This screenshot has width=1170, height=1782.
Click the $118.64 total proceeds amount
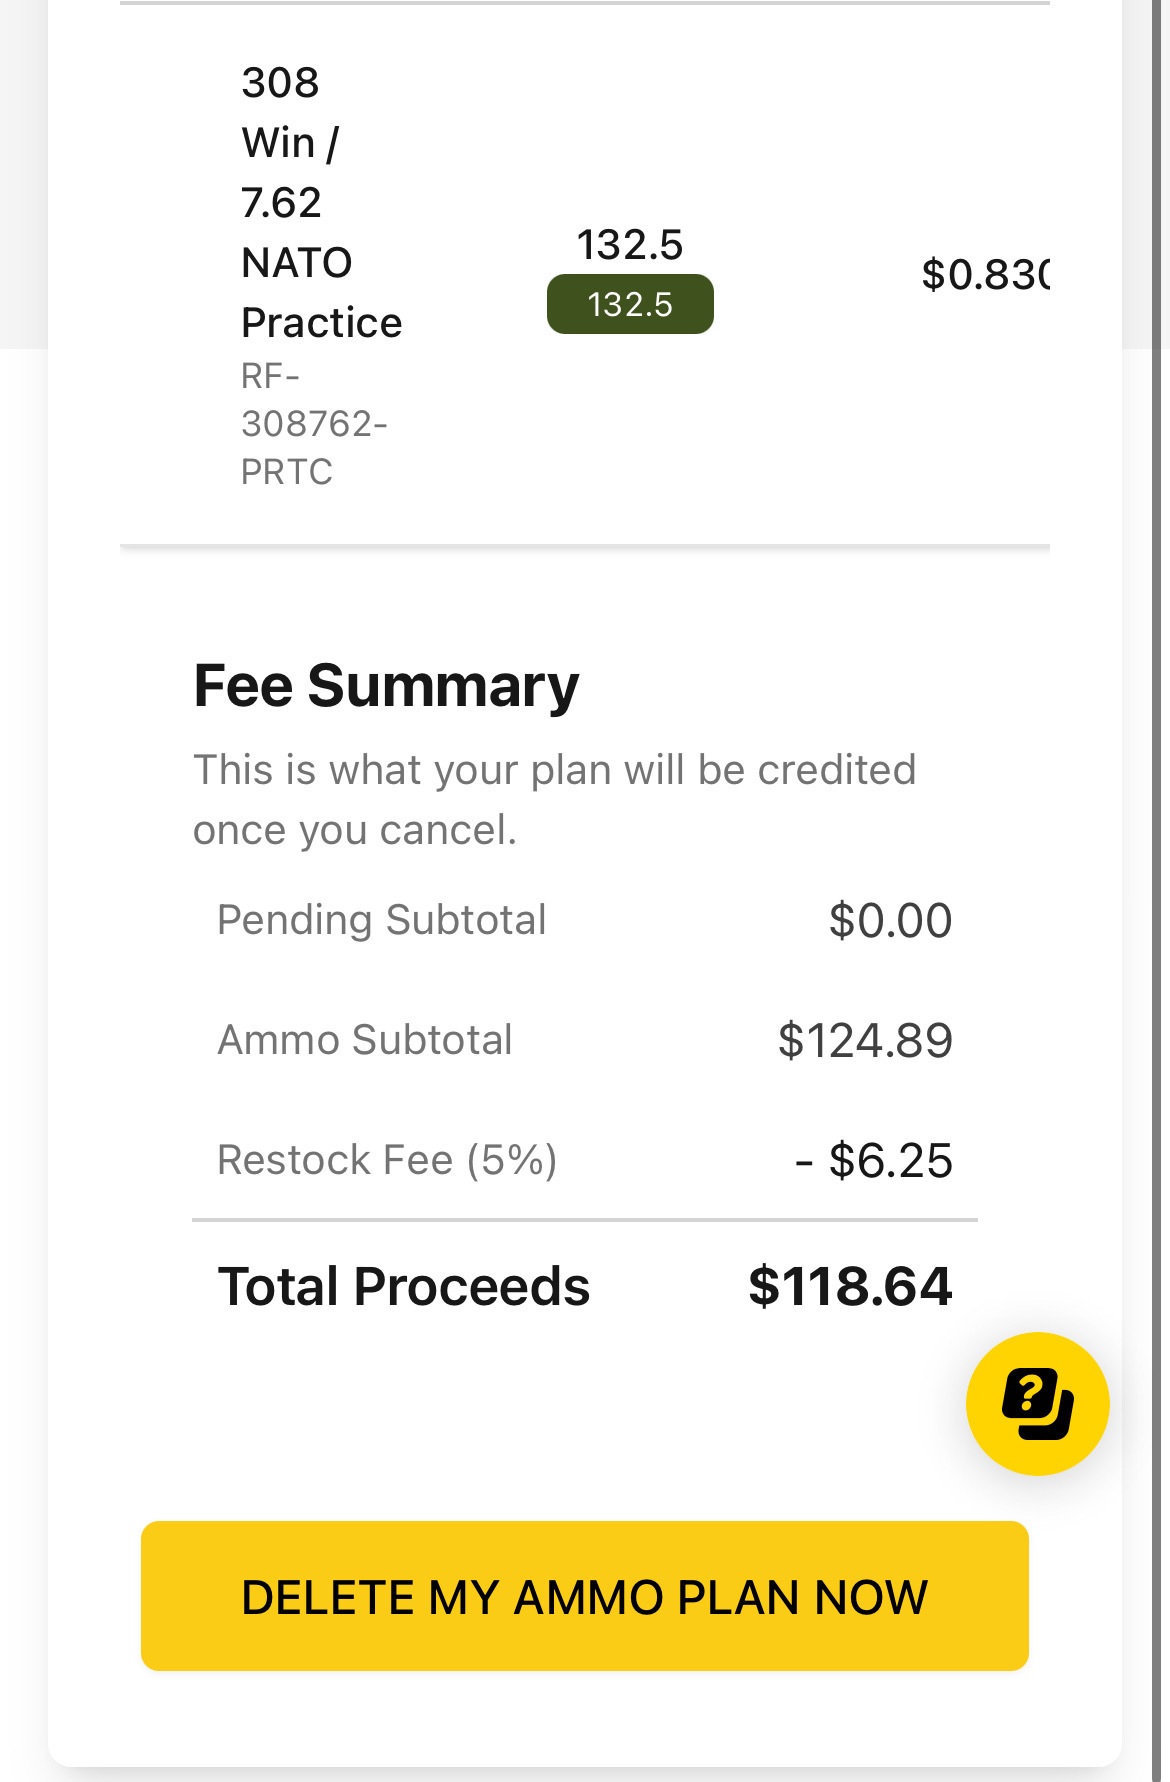point(850,1286)
